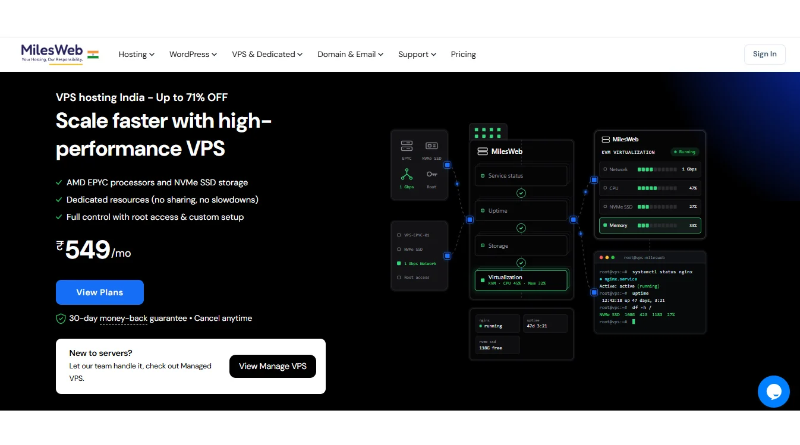Click the checkmark circle below Service status

pos(521,193)
